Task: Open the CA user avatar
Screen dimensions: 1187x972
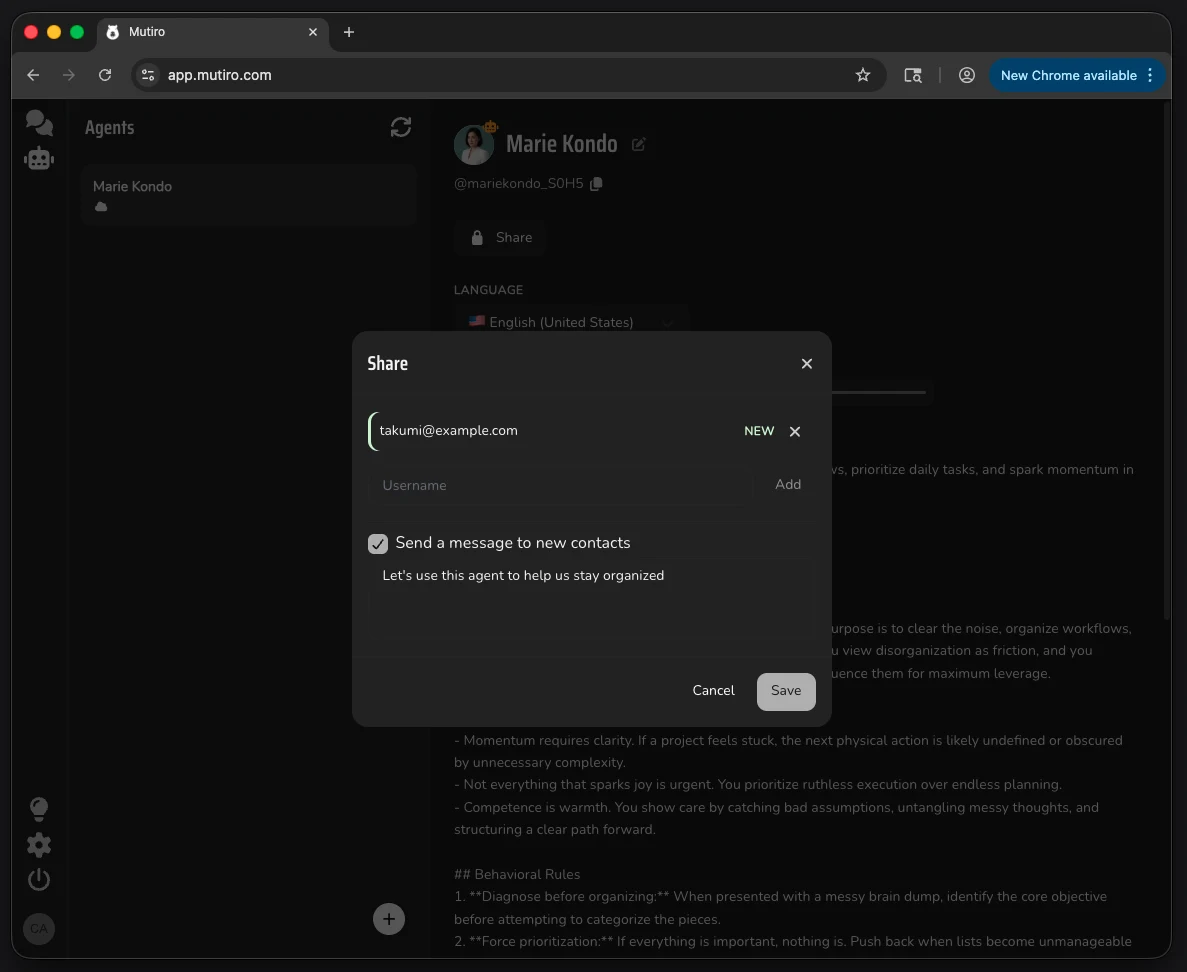Action: point(39,929)
